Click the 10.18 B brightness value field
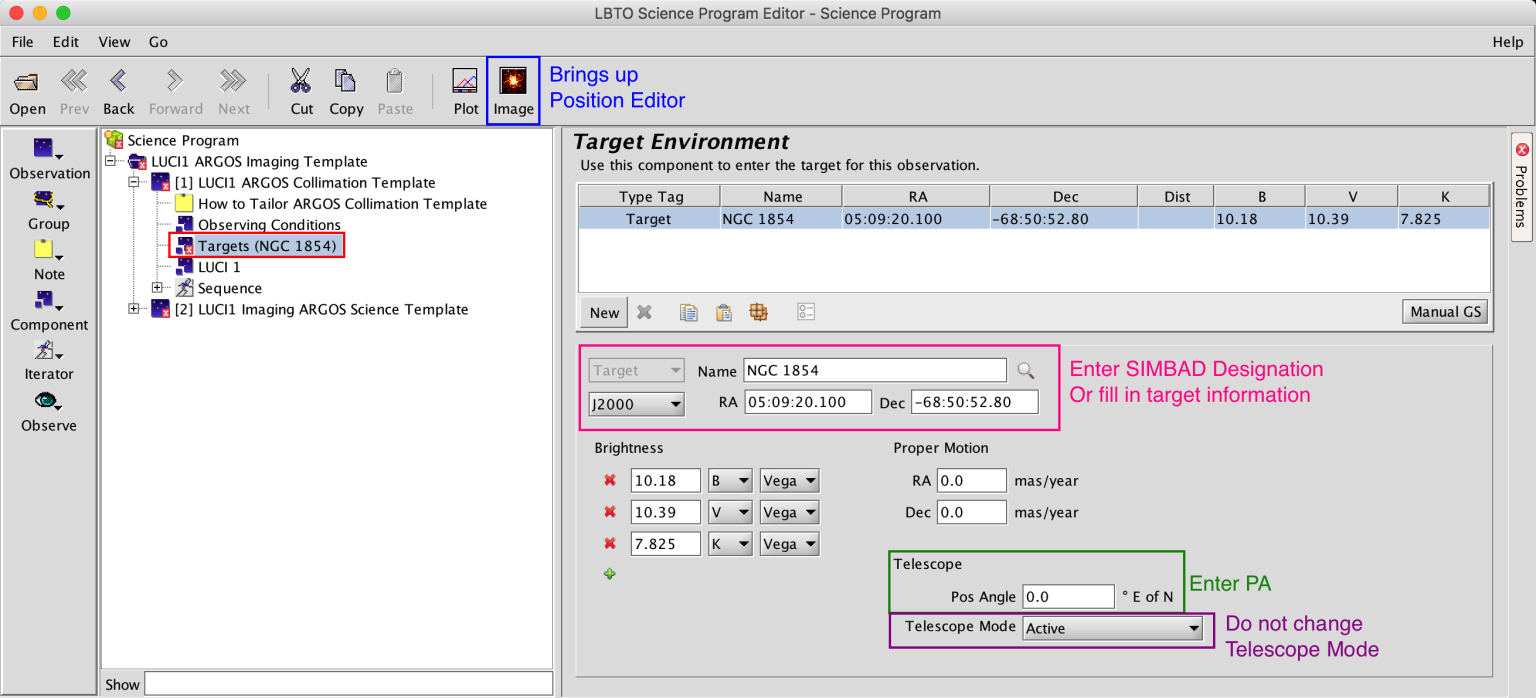 coord(666,481)
